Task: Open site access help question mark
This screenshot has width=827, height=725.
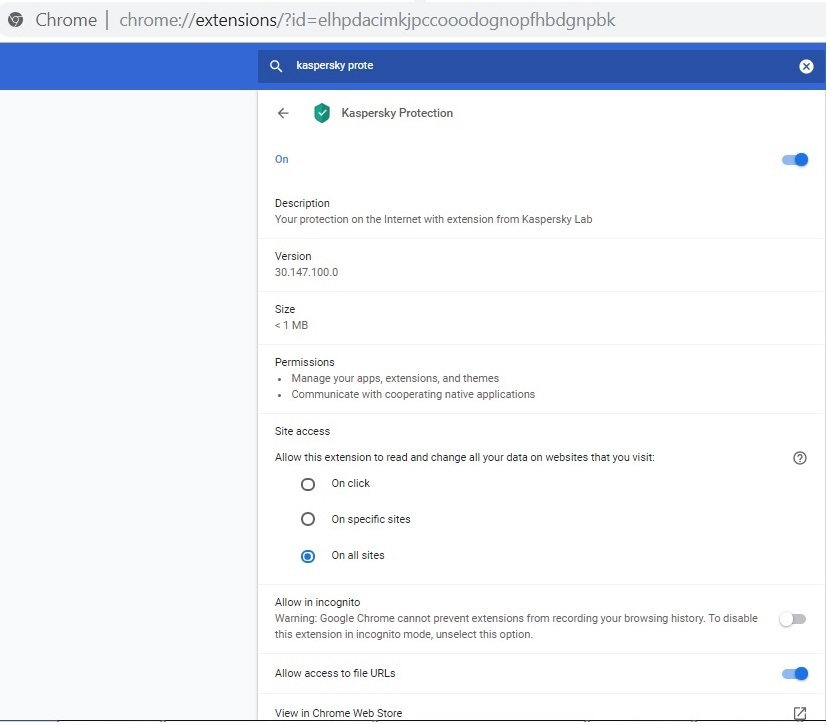Action: [x=800, y=458]
